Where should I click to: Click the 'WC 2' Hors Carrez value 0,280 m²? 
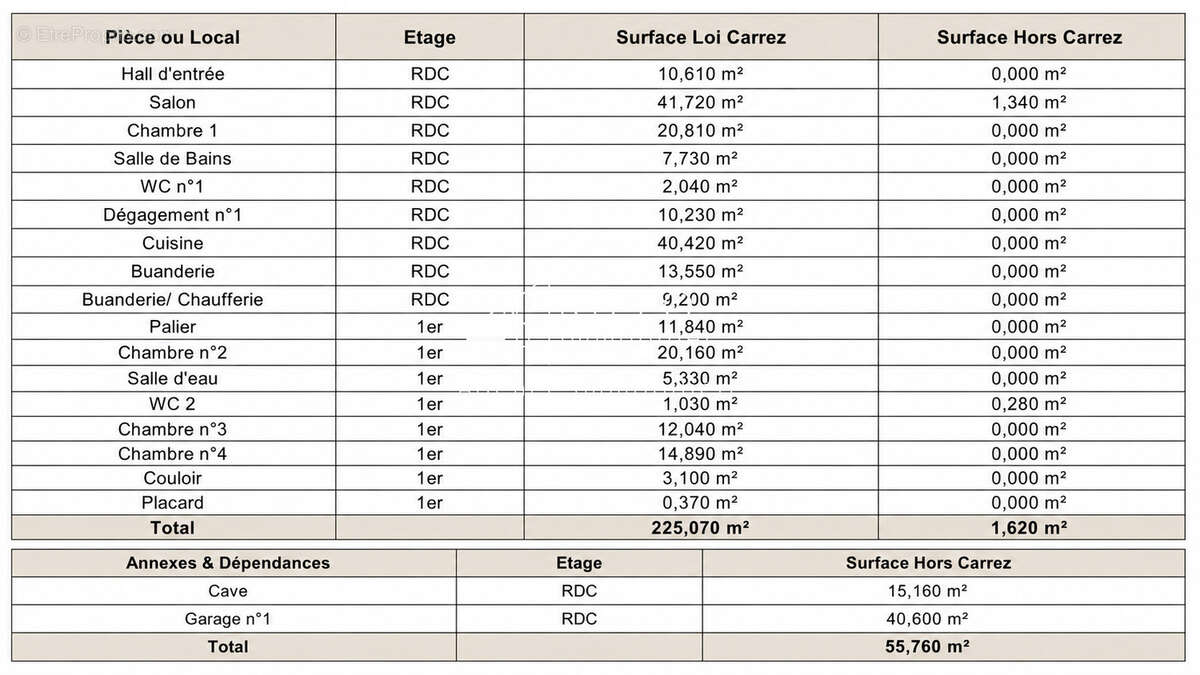click(1029, 403)
